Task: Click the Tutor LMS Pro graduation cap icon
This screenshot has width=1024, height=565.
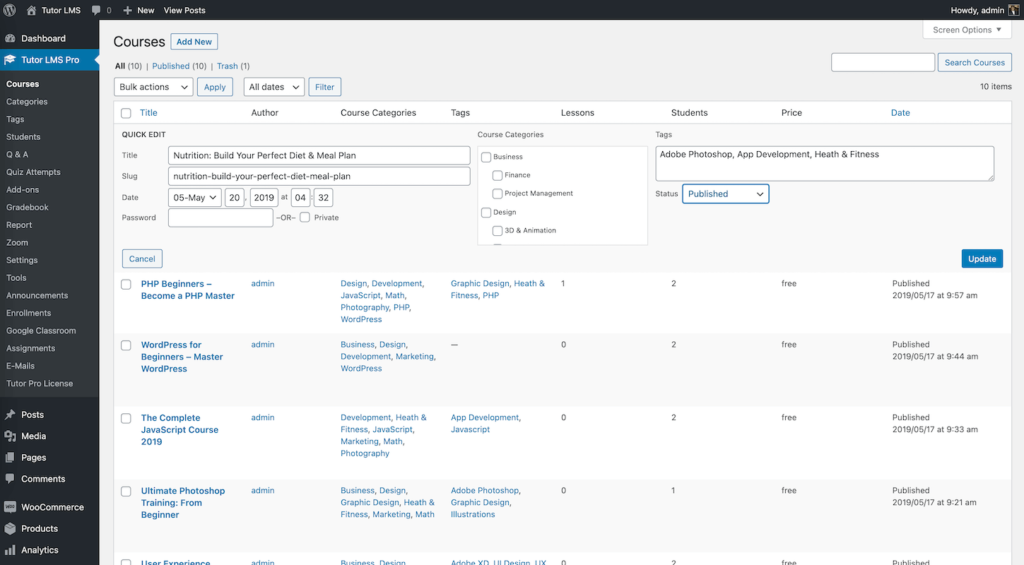Action: click(10, 59)
